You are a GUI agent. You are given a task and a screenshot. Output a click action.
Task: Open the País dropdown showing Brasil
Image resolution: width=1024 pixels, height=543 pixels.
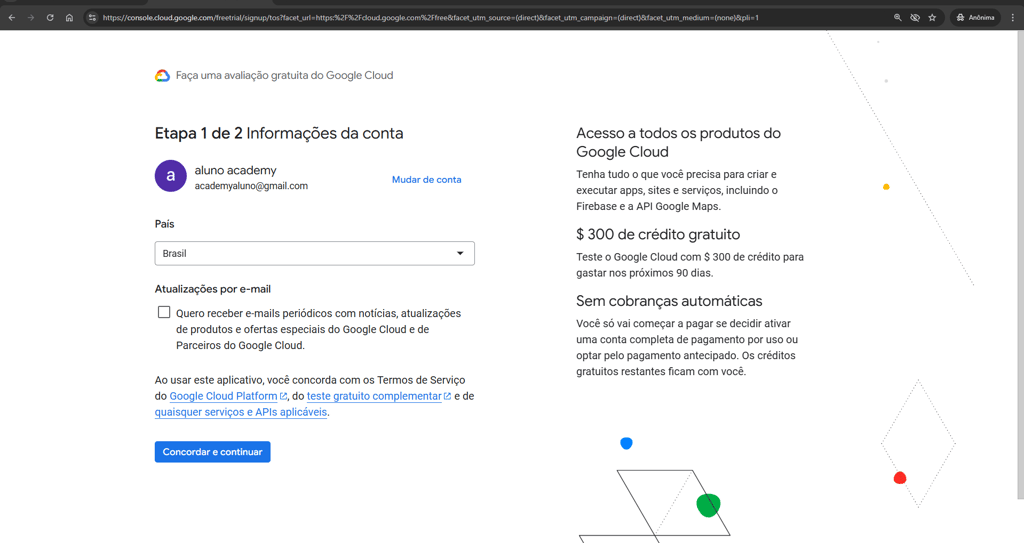tap(315, 254)
